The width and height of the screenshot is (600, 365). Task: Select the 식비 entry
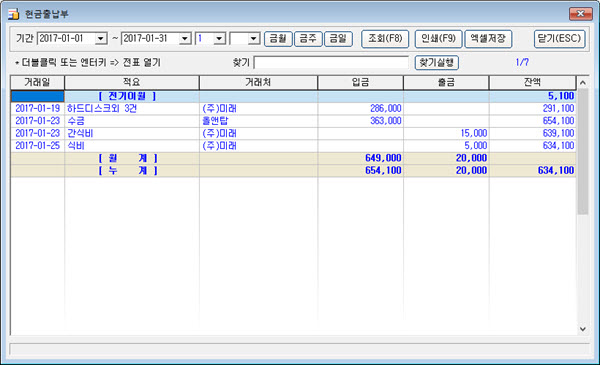(76, 146)
